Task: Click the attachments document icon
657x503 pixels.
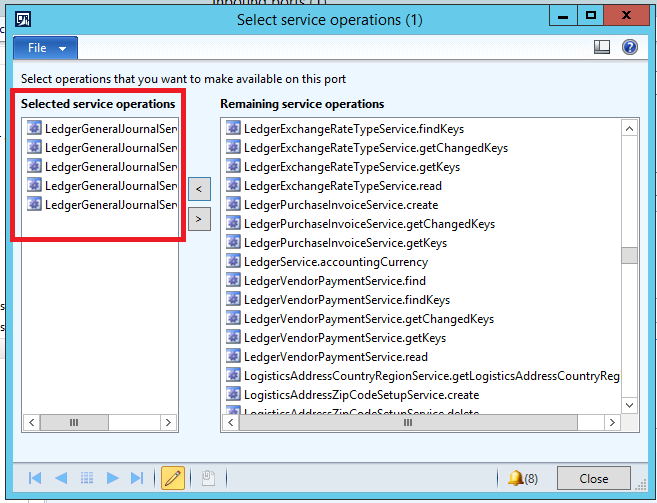Action: click(x=208, y=478)
